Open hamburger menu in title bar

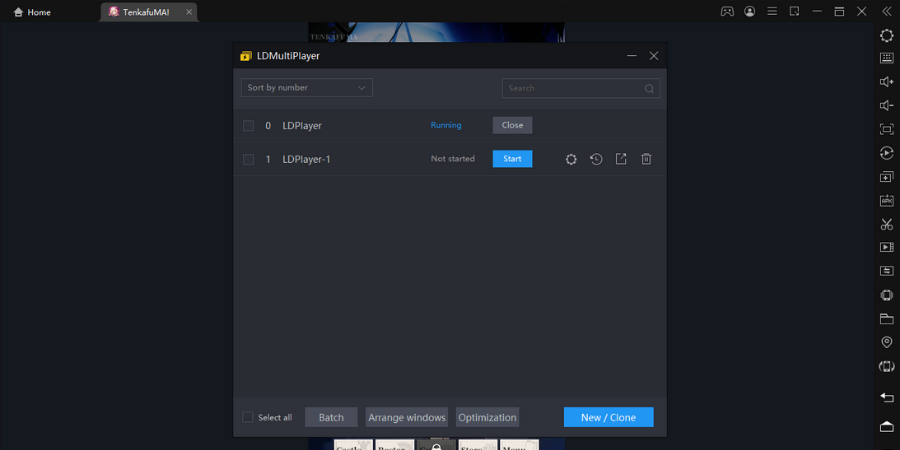(x=772, y=11)
